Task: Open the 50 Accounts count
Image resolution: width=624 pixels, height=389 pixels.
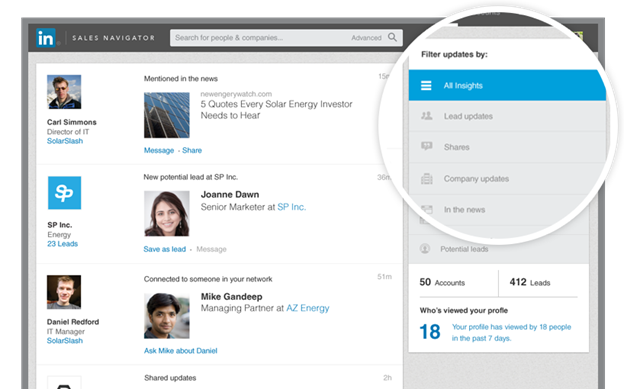Action: tap(442, 282)
